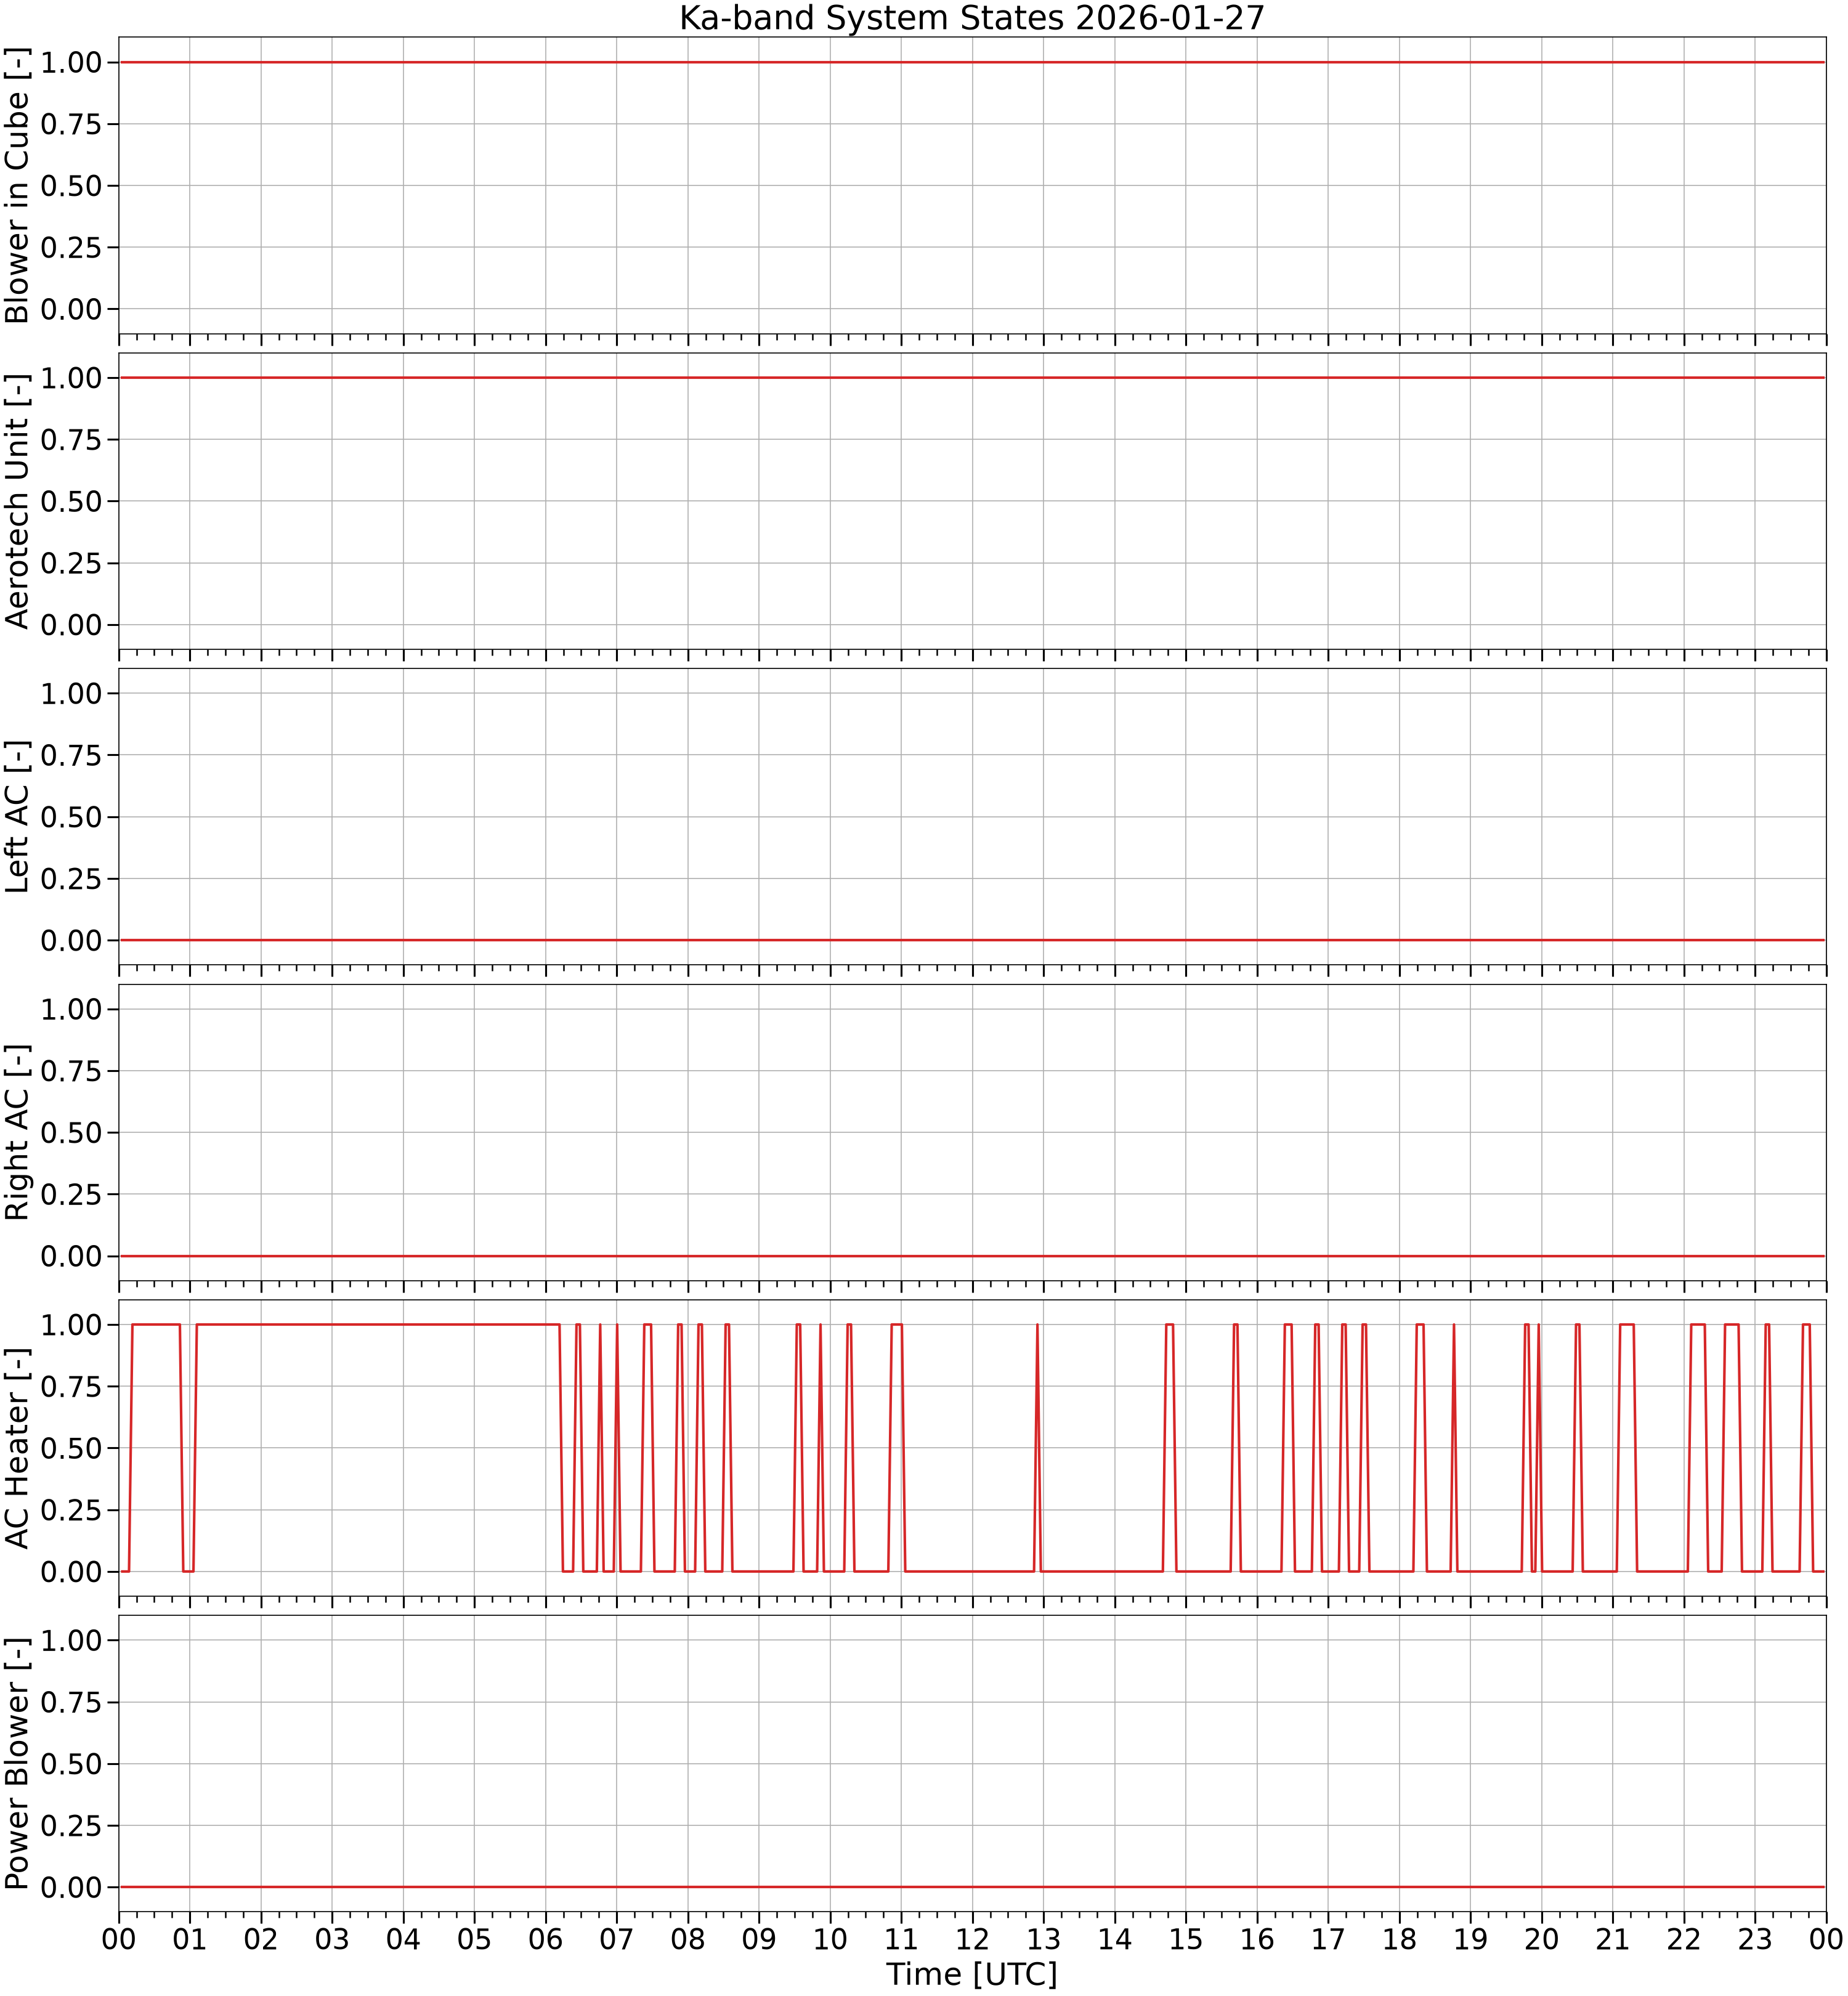This screenshot has width=1848, height=1996.
Task: Click the Right AC axis label
Action: (x=17, y=1132)
